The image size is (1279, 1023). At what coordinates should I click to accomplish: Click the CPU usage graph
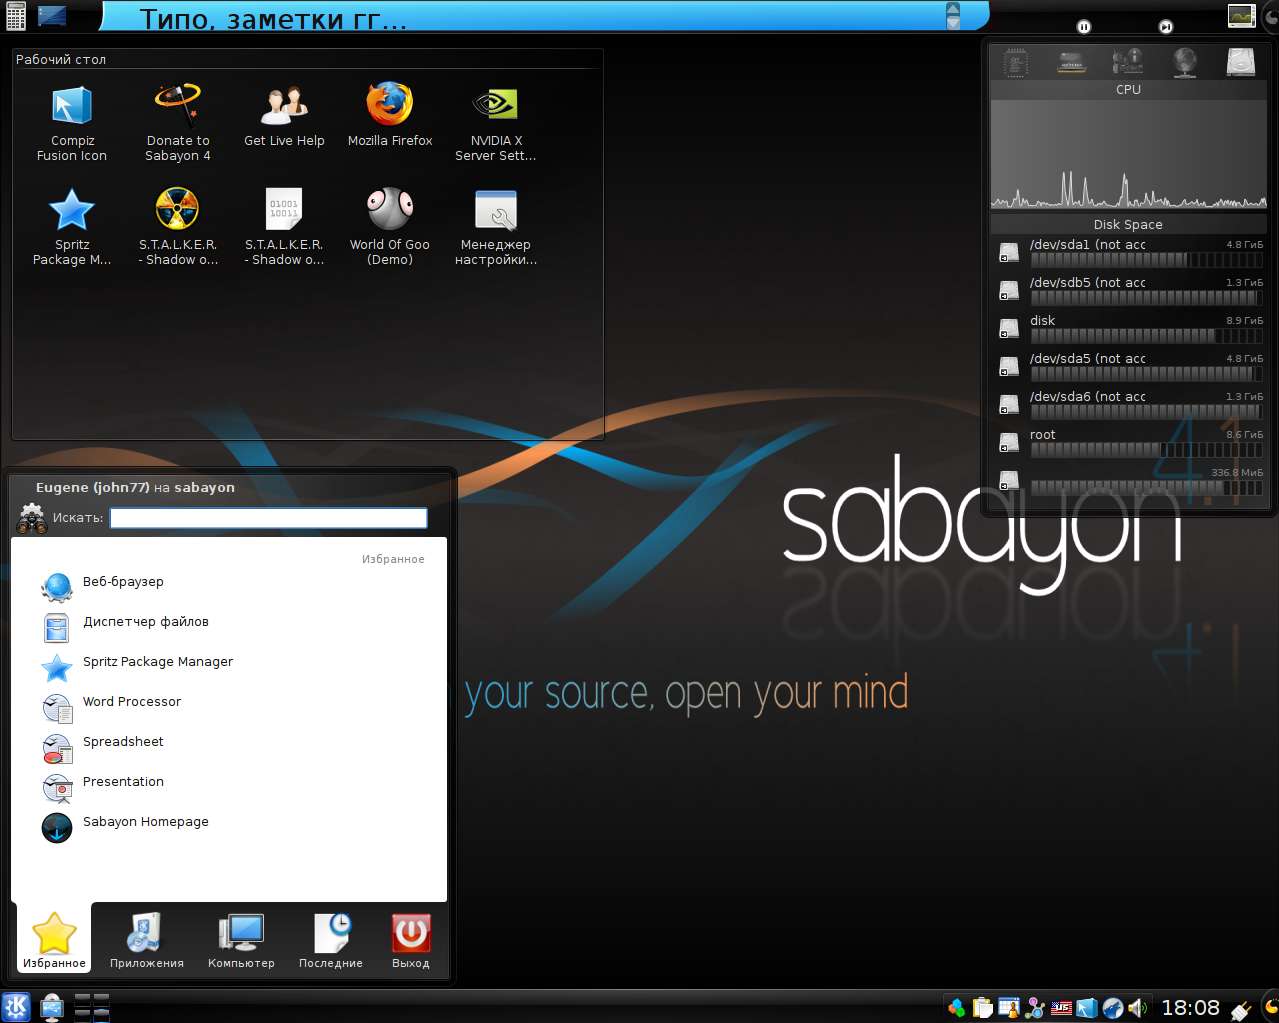coord(1128,153)
